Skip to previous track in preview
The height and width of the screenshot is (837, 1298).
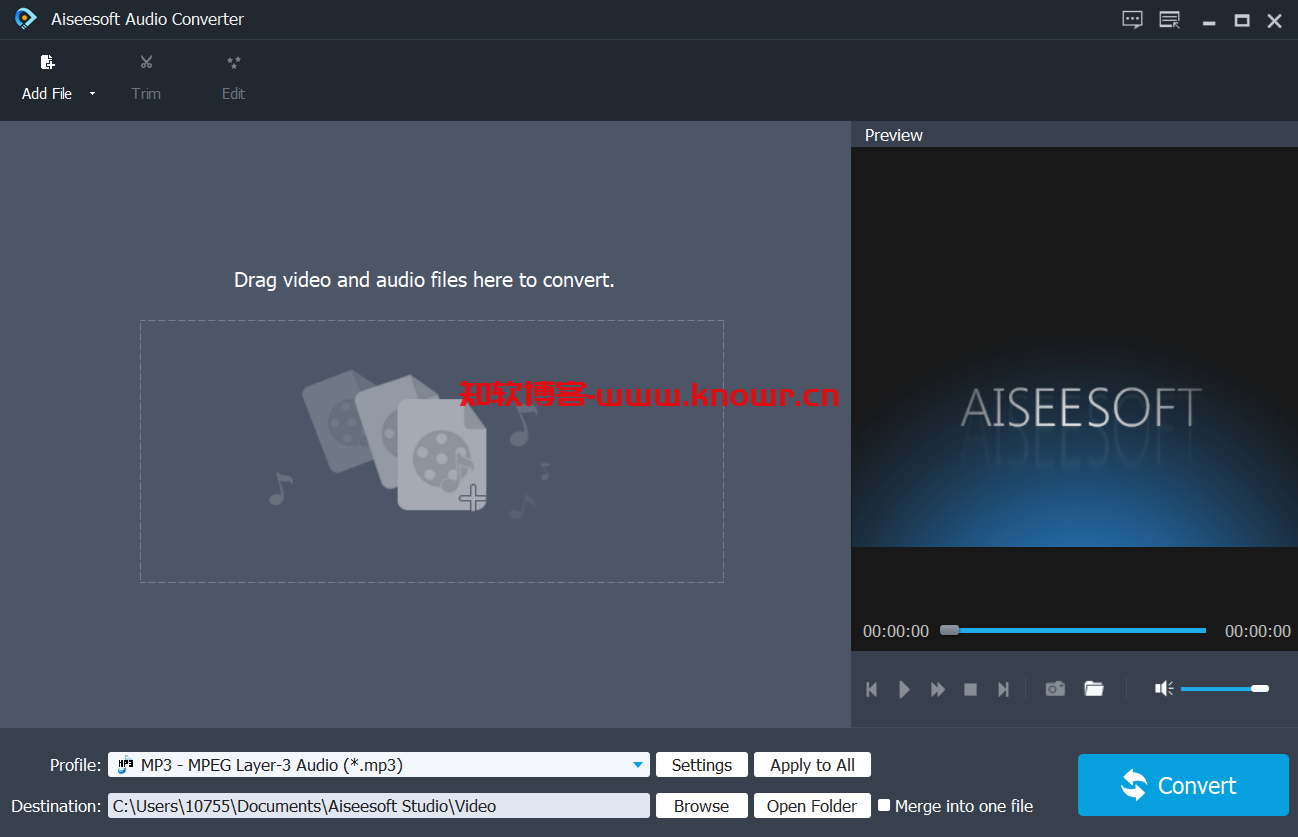pyautogui.click(x=871, y=689)
